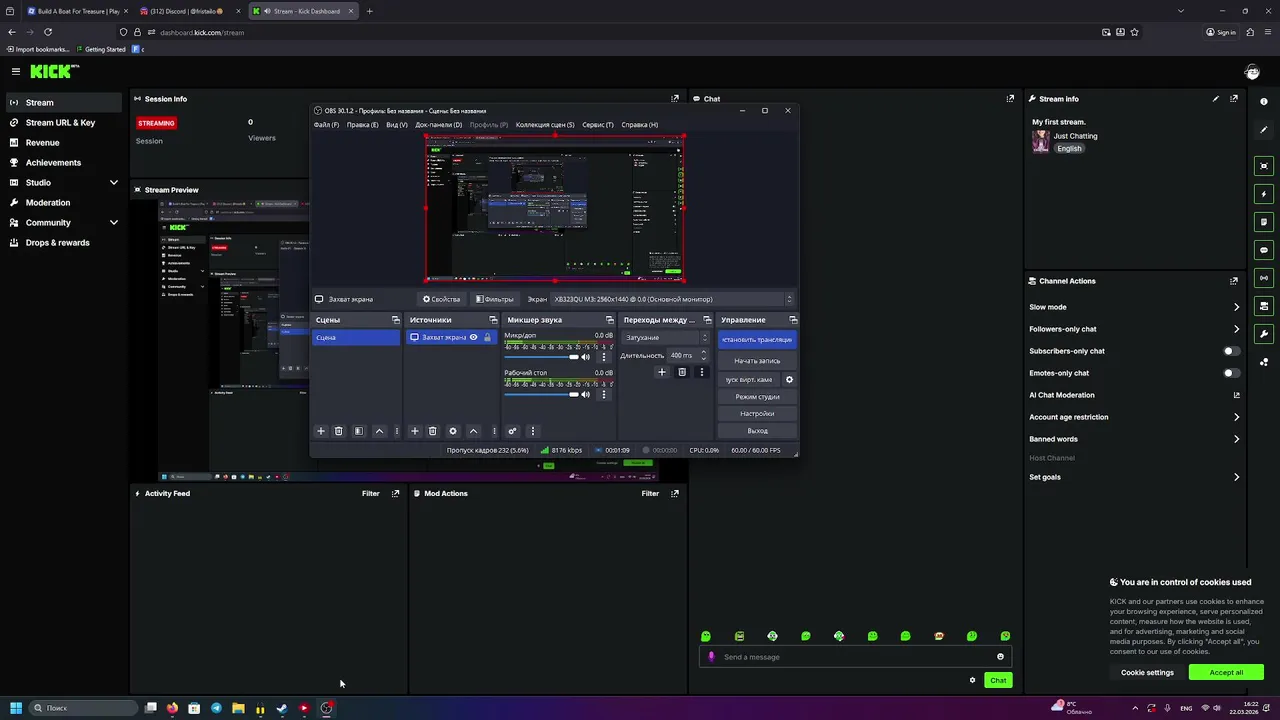The height and width of the screenshot is (720, 1280).
Task: Click the broadcast signal icon in right sidebar
Action: pyautogui.click(x=1264, y=278)
